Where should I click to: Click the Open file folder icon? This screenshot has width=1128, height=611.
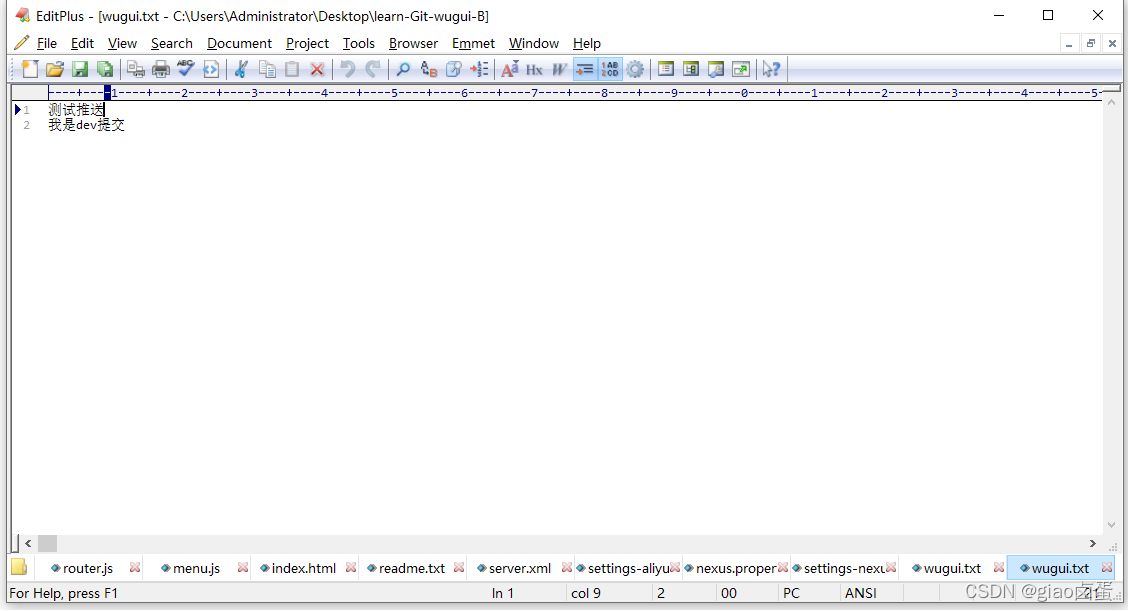coord(55,69)
